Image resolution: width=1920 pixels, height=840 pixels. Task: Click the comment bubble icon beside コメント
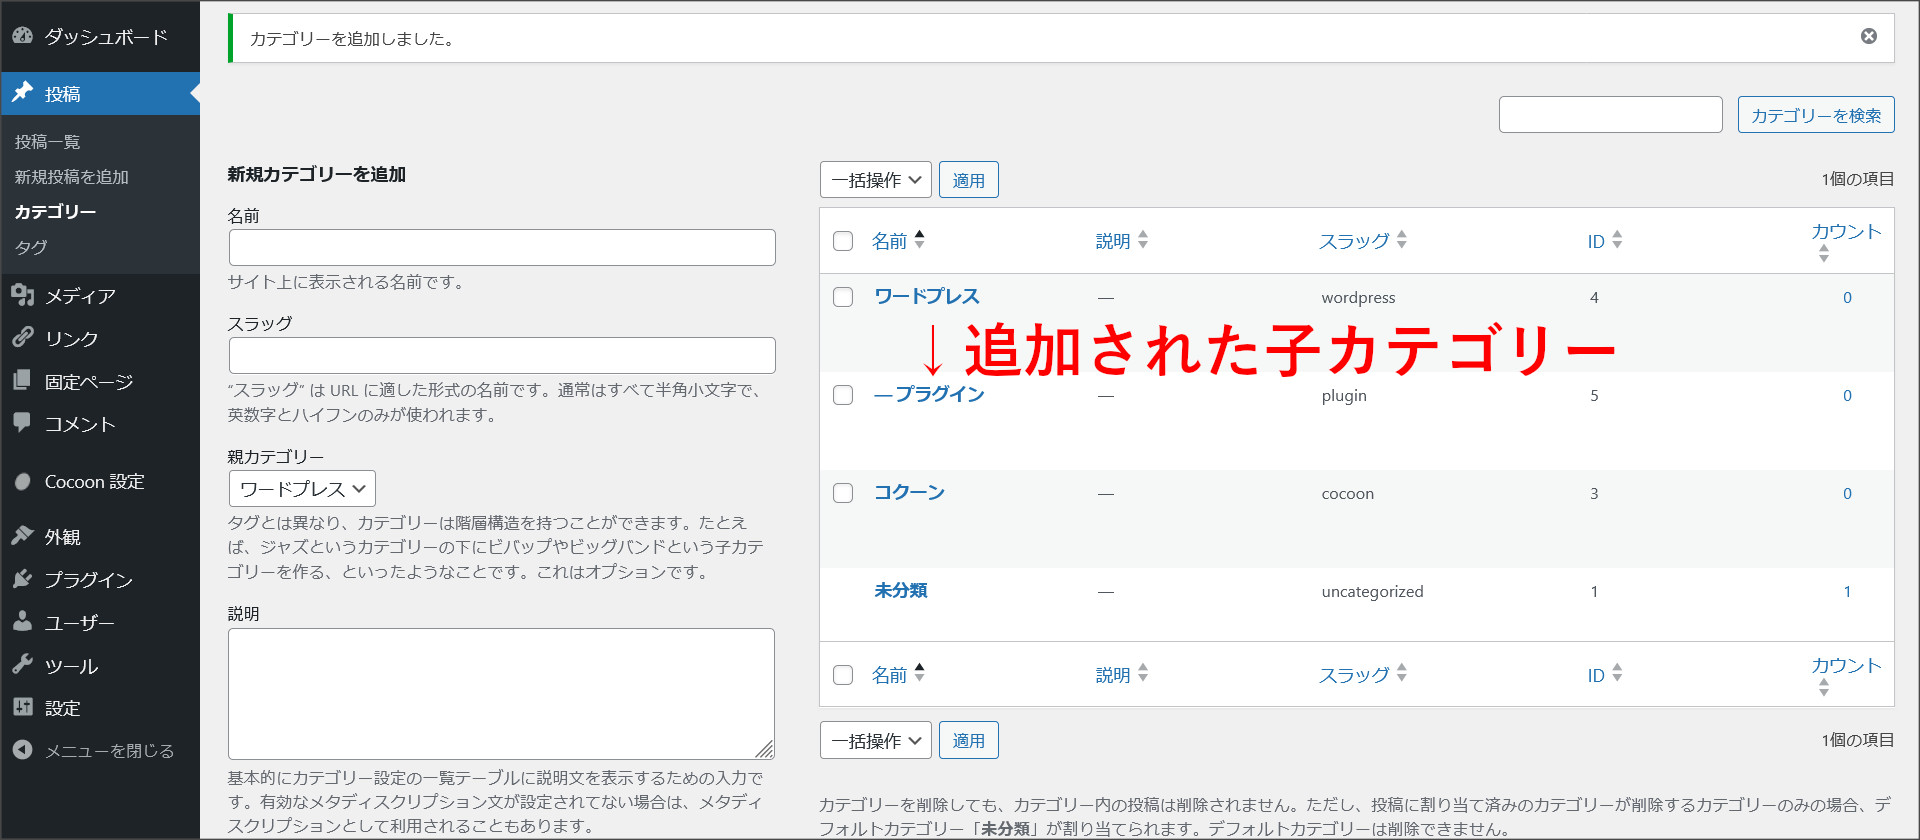click(x=22, y=423)
